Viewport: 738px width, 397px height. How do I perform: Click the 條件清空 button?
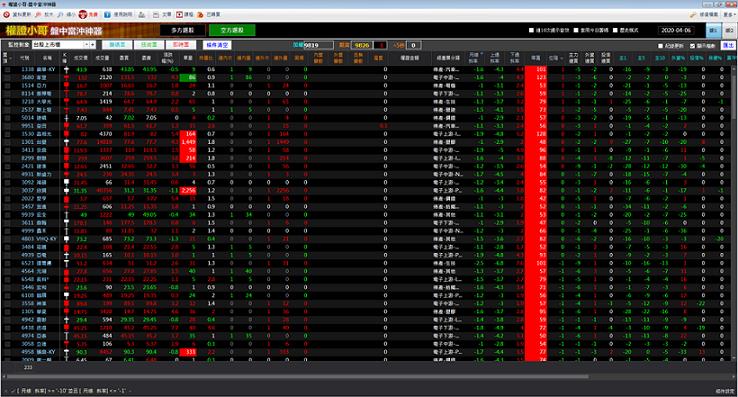point(217,45)
